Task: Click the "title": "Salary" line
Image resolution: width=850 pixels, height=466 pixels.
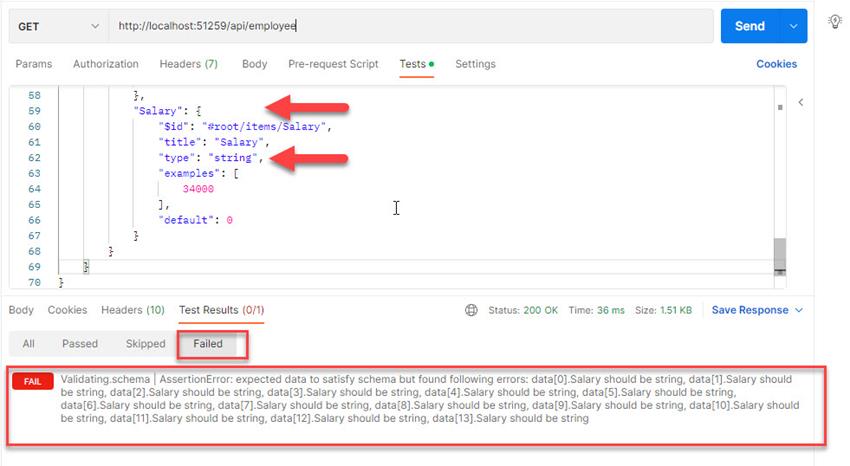Action: [x=214, y=142]
